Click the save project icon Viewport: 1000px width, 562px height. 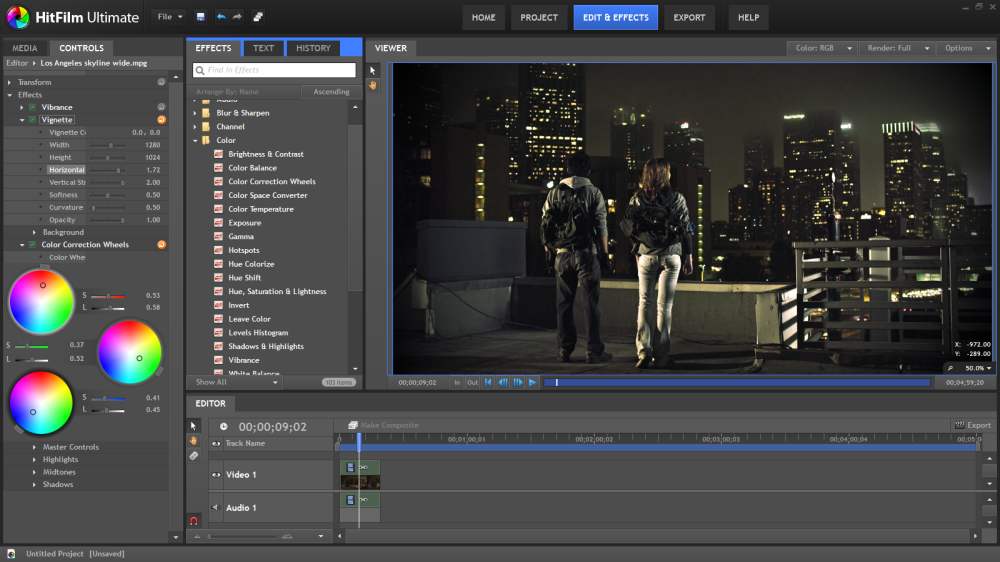pos(201,17)
